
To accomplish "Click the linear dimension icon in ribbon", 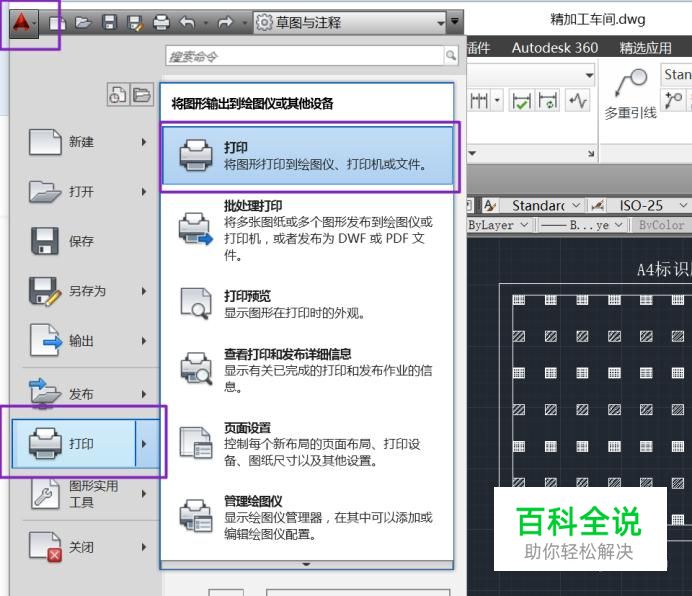I will pyautogui.click(x=480, y=100).
